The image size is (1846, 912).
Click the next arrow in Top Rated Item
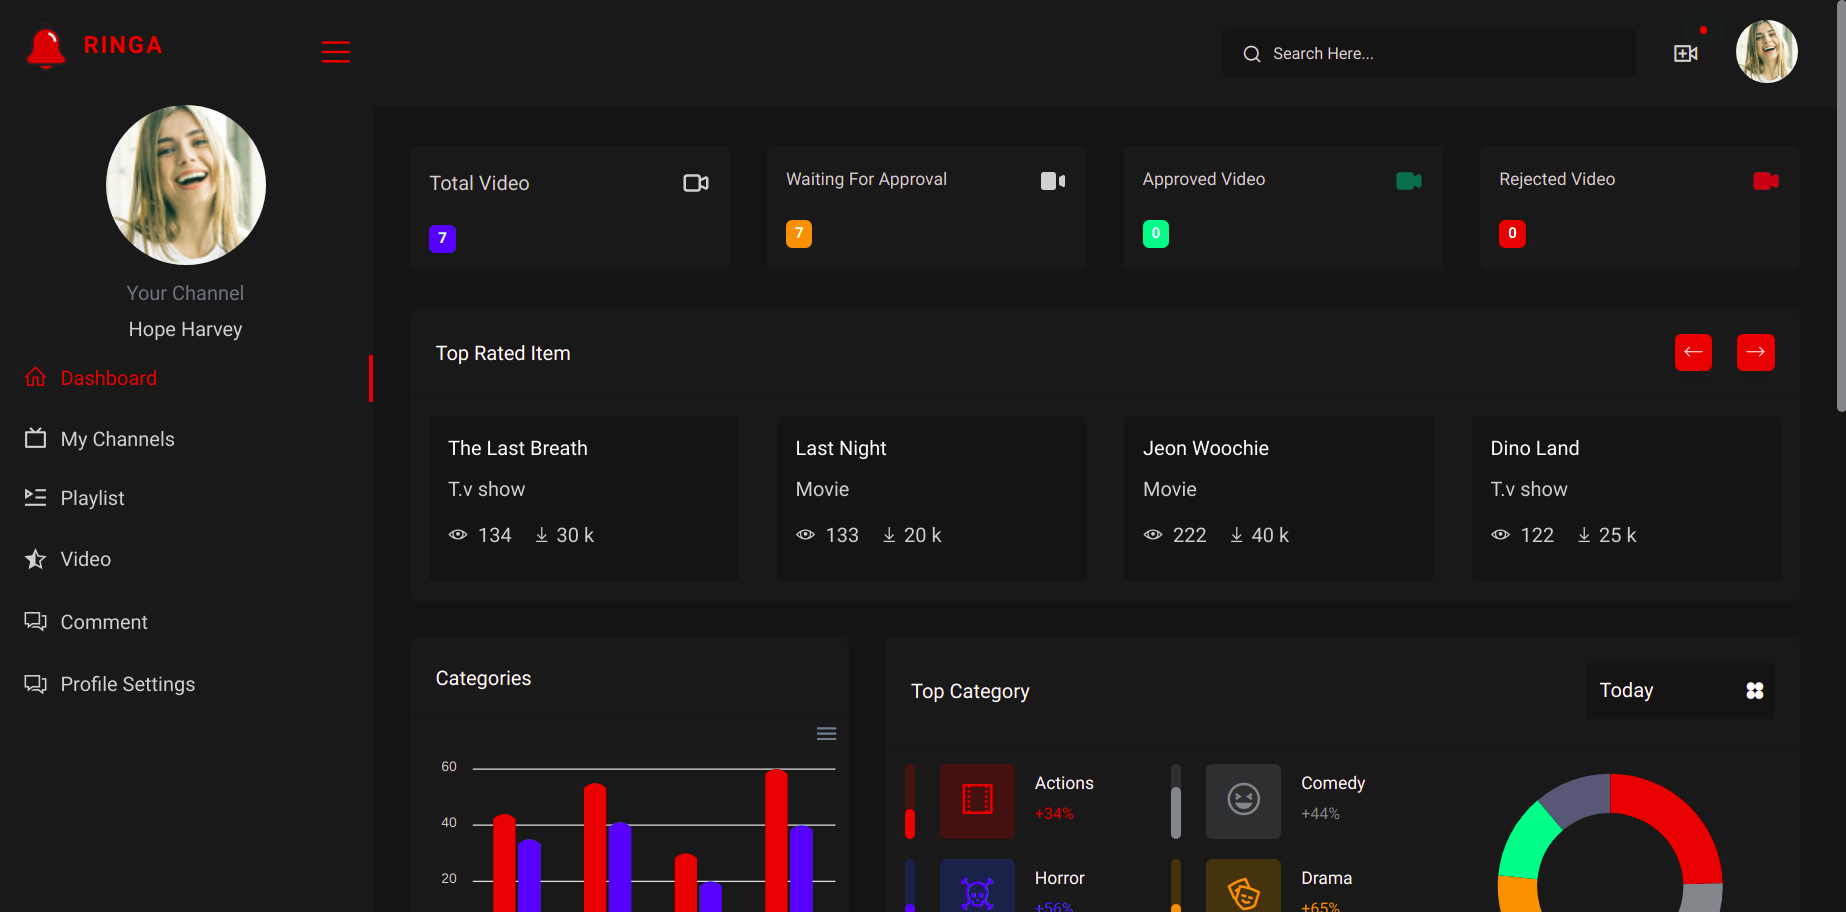click(1756, 352)
